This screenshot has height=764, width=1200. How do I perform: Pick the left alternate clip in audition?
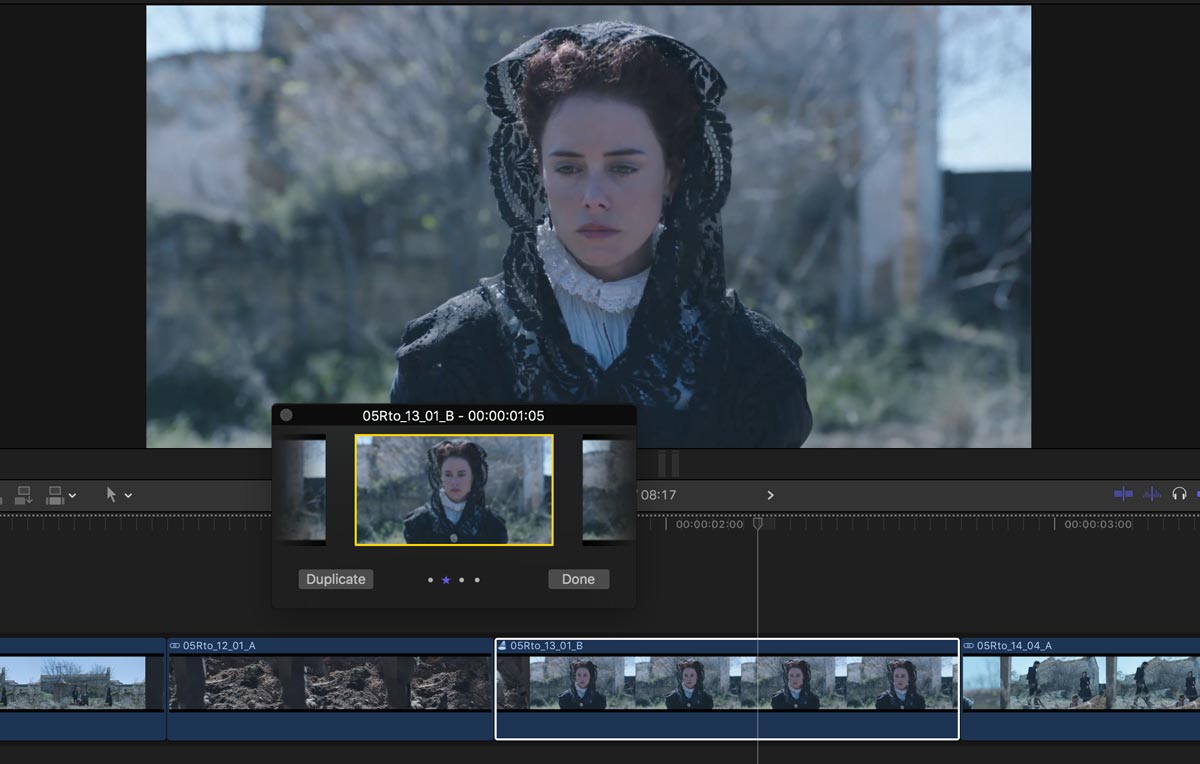tap(300, 490)
